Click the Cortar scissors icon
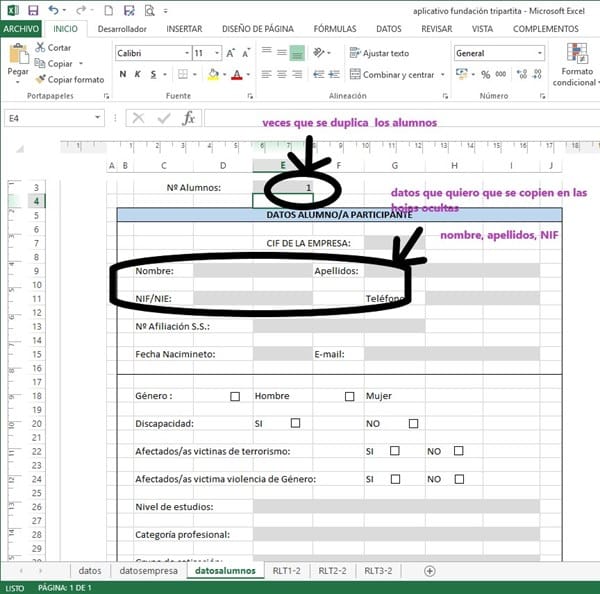 tap(40, 48)
